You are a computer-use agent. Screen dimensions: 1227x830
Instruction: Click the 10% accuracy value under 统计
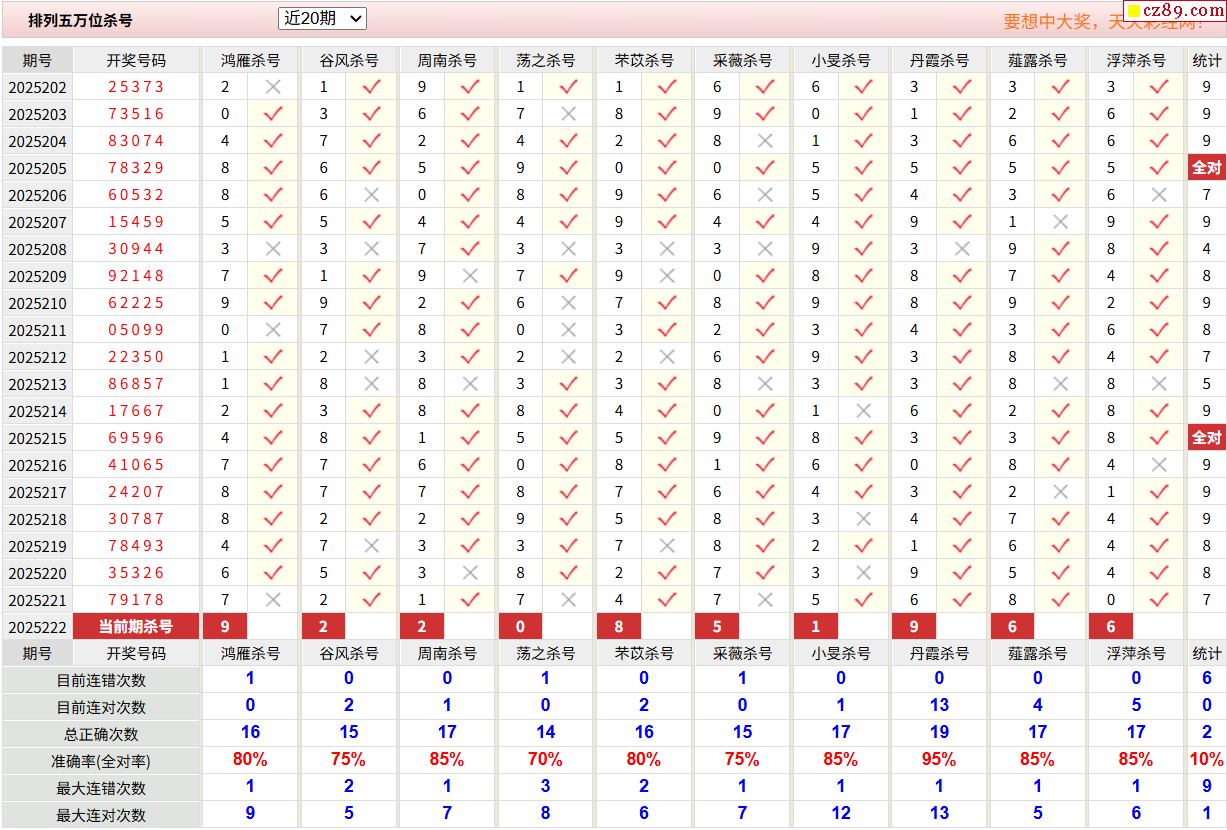click(x=1207, y=759)
